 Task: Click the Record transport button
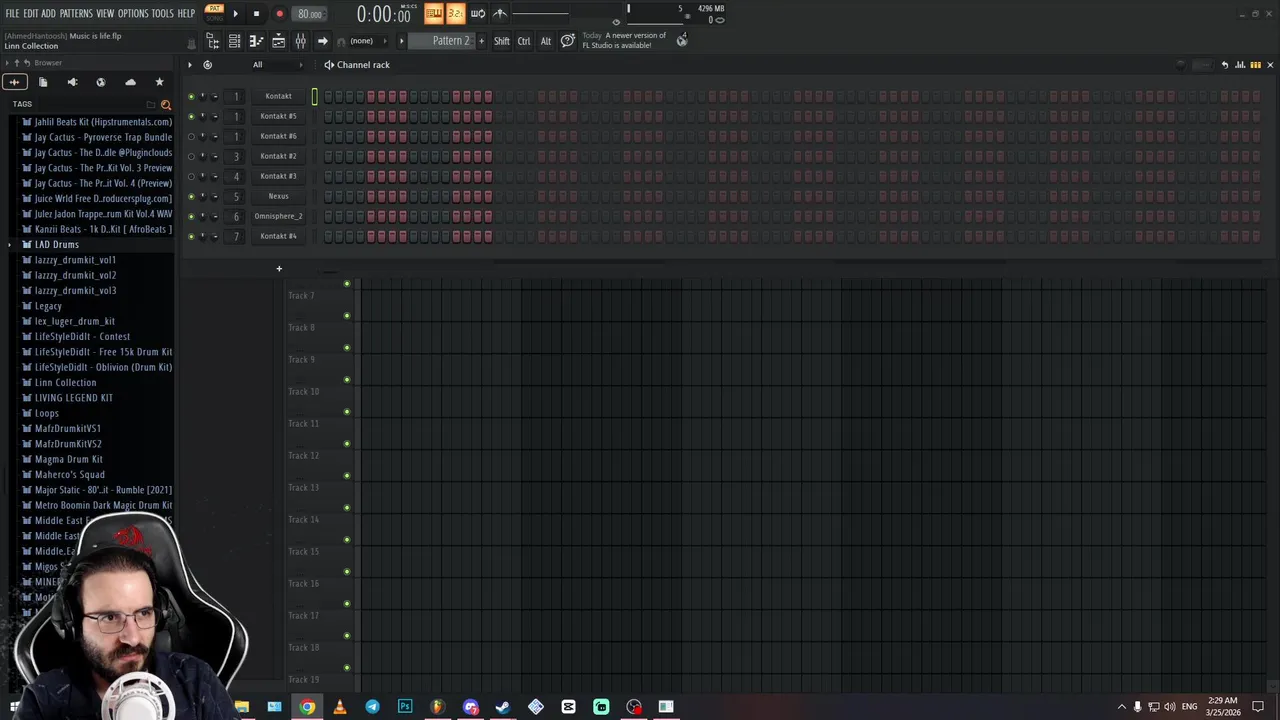click(x=279, y=14)
